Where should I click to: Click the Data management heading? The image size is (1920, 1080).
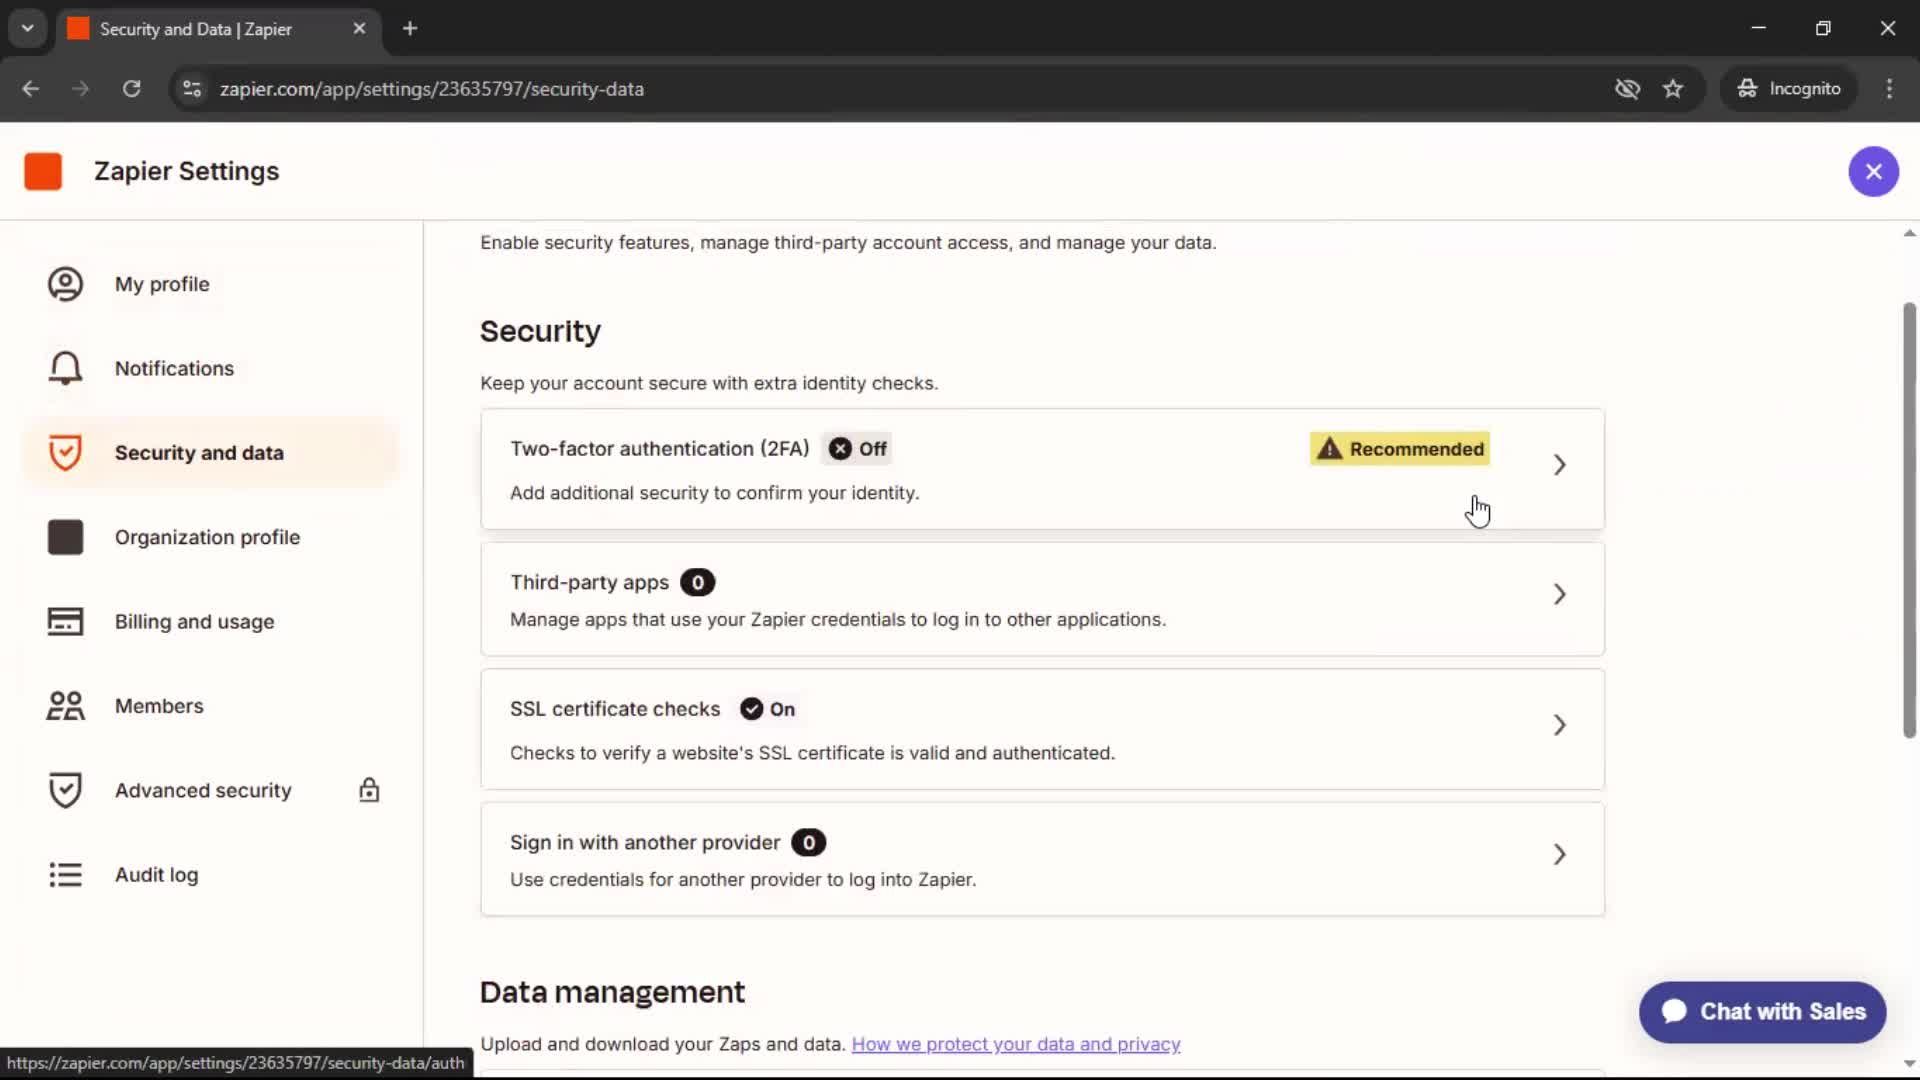pos(612,992)
